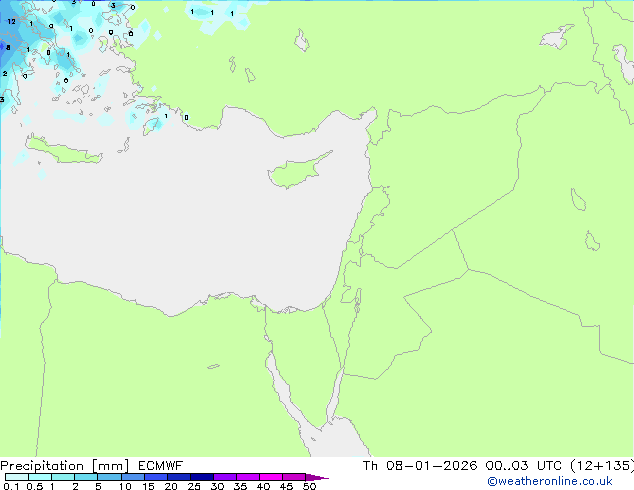Click the '35' legend scale label

[x=240, y=486]
